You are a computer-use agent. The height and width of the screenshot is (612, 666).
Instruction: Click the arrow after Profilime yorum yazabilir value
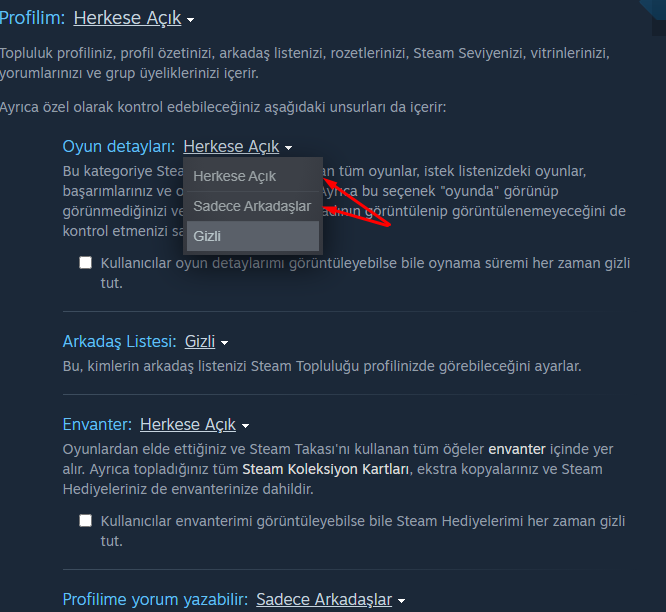[401, 601]
